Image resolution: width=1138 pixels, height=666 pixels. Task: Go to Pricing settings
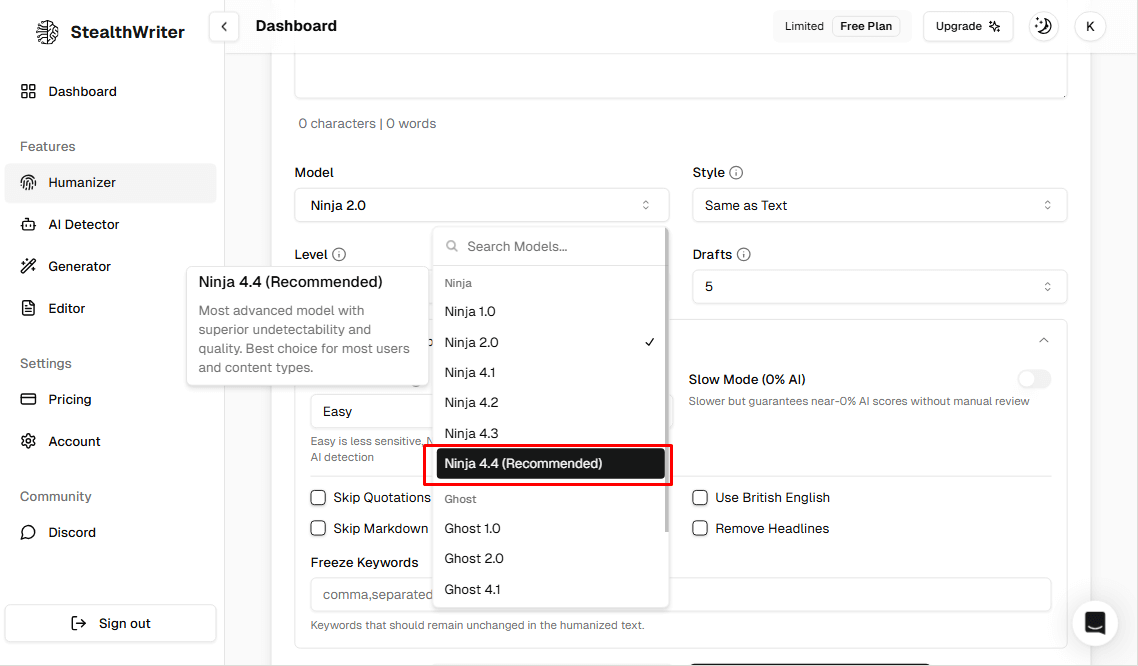tap(110, 399)
